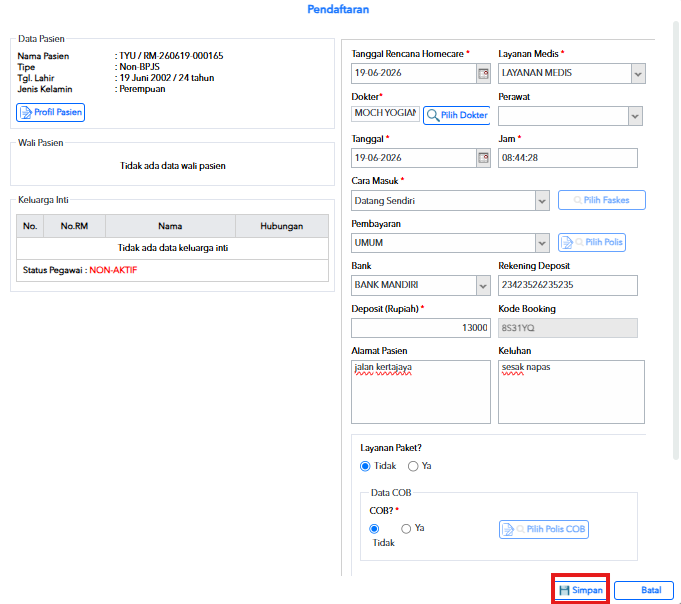This screenshot has height=604, width=681.
Task: Save the registration with Simpan
Action: [581, 590]
